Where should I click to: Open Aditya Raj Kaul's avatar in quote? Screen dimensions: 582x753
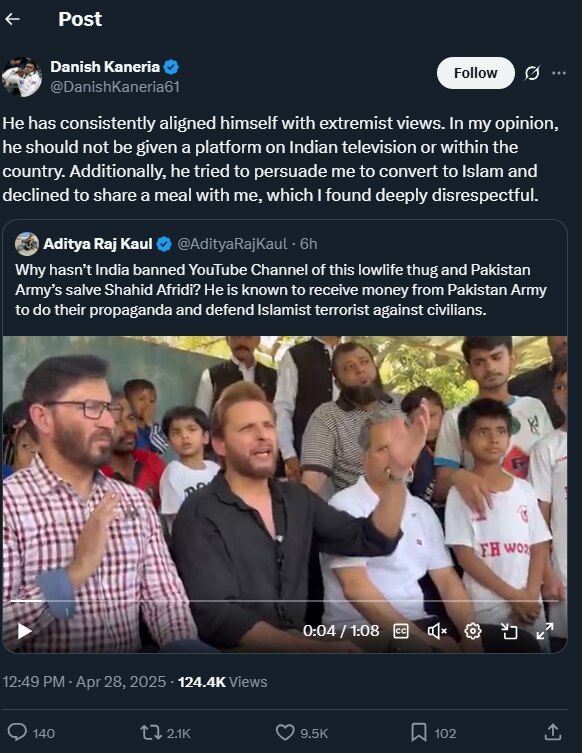pyautogui.click(x=27, y=244)
